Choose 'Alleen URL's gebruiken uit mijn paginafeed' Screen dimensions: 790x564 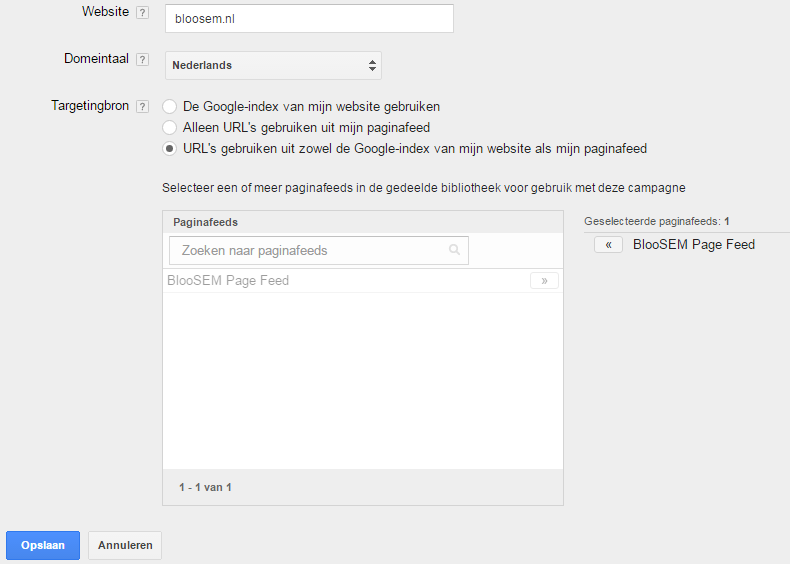point(170,127)
